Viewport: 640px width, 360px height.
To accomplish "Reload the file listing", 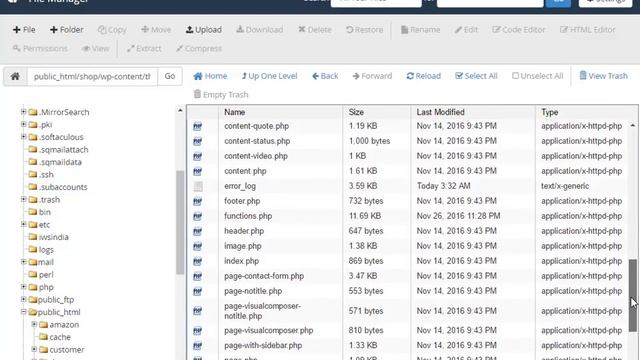I will pyautogui.click(x=424, y=76).
